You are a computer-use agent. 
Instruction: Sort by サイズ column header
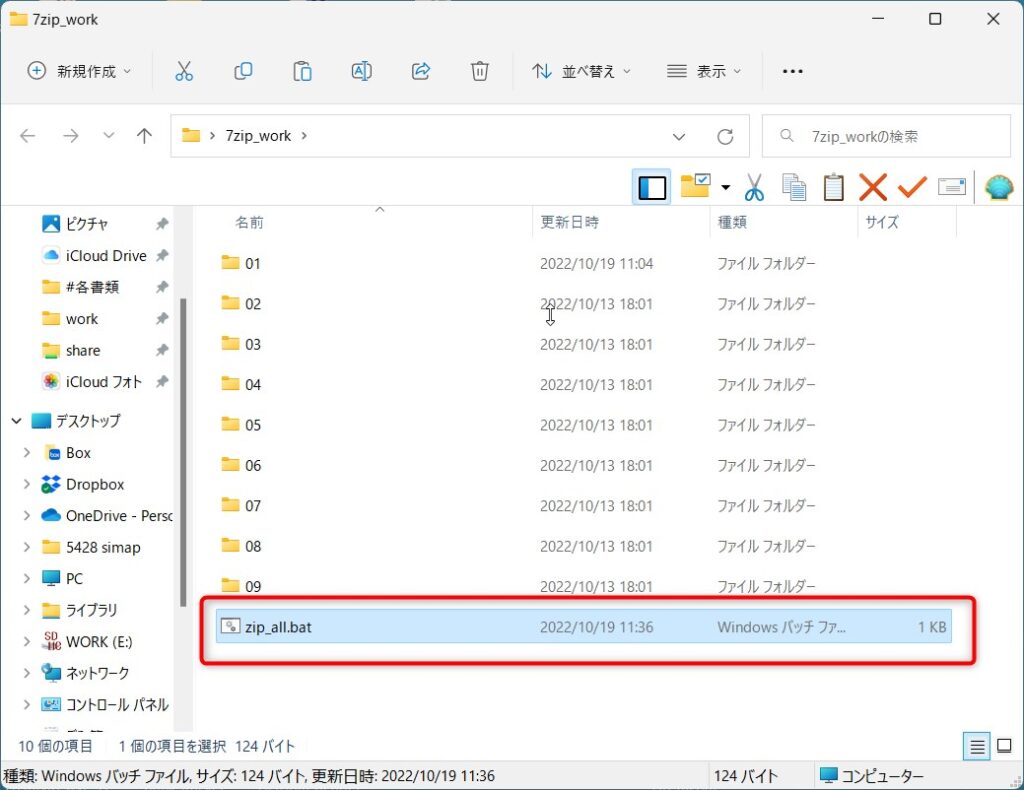click(x=882, y=223)
